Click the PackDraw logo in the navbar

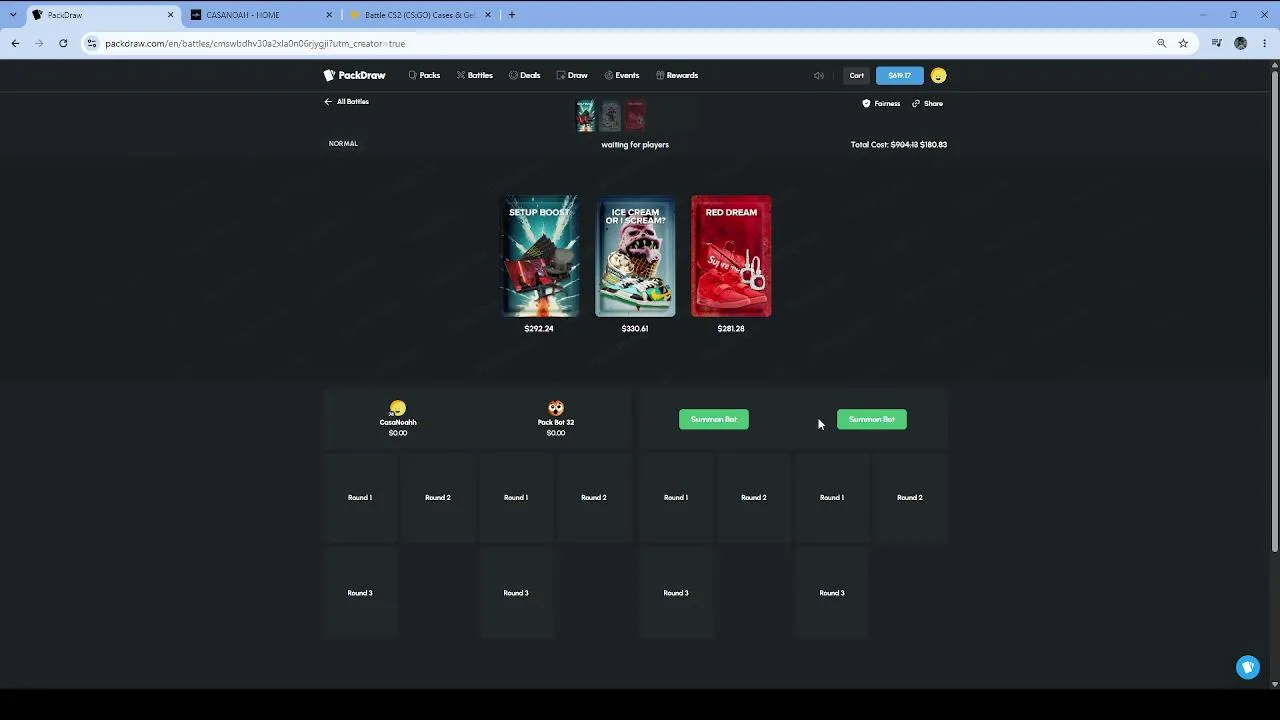(354, 75)
